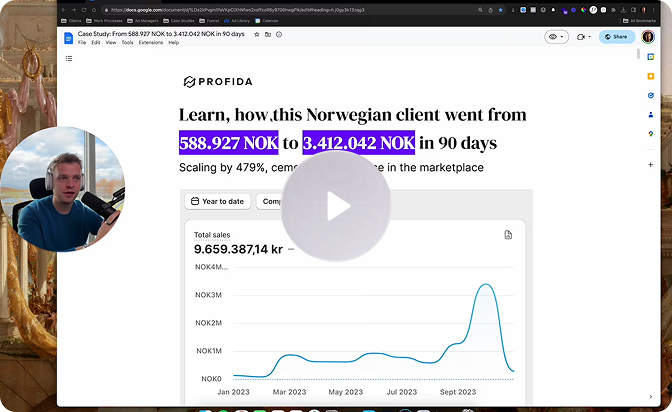The image size is (672, 412).
Task: View document status icon next to title
Action: (x=279, y=34)
